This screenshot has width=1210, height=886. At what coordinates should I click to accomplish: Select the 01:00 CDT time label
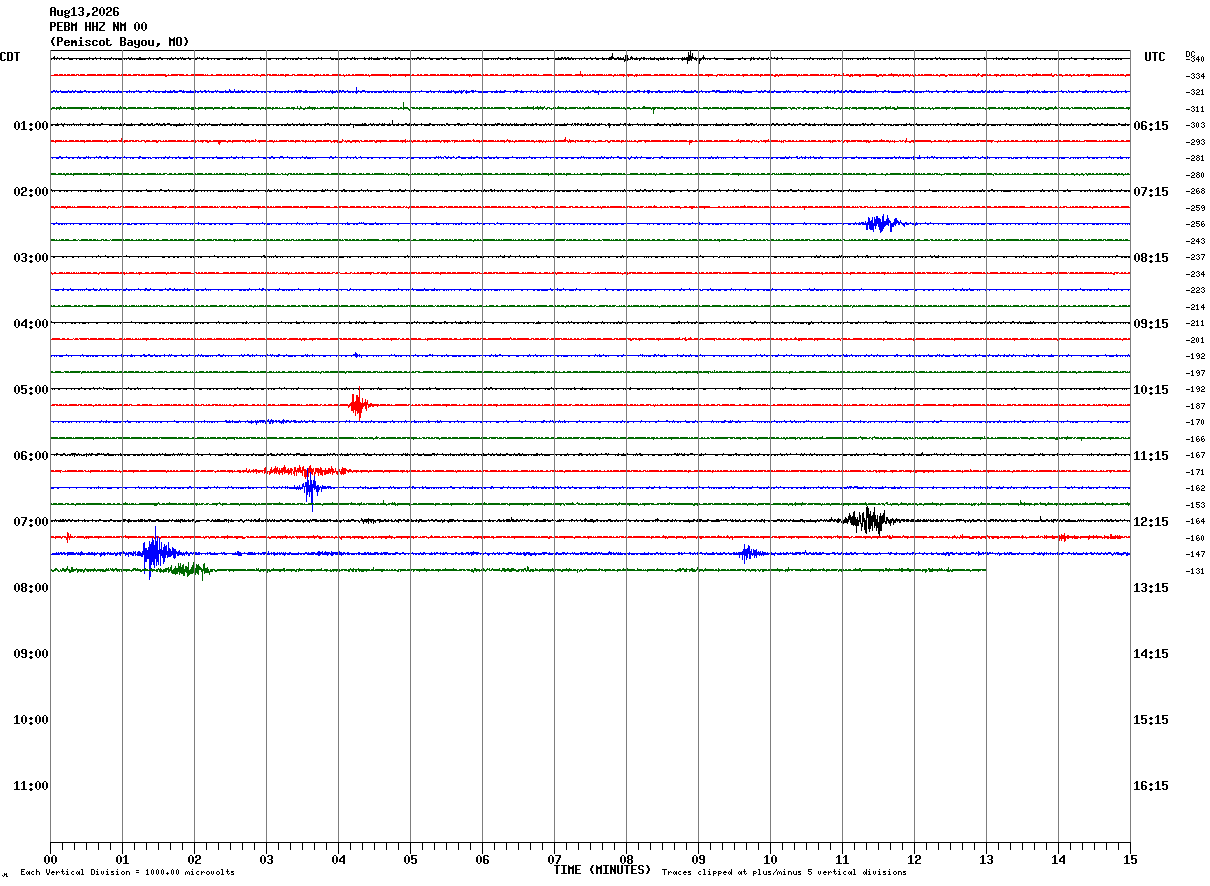click(31, 126)
